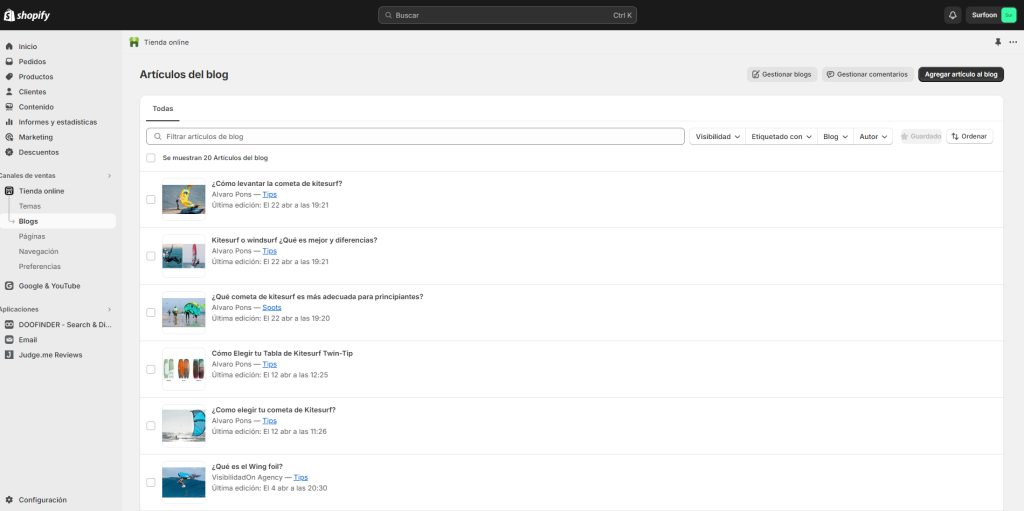Screen dimensions: 1024x511
Task: Open the three-dot more options menu
Action: click(x=1013, y=42)
